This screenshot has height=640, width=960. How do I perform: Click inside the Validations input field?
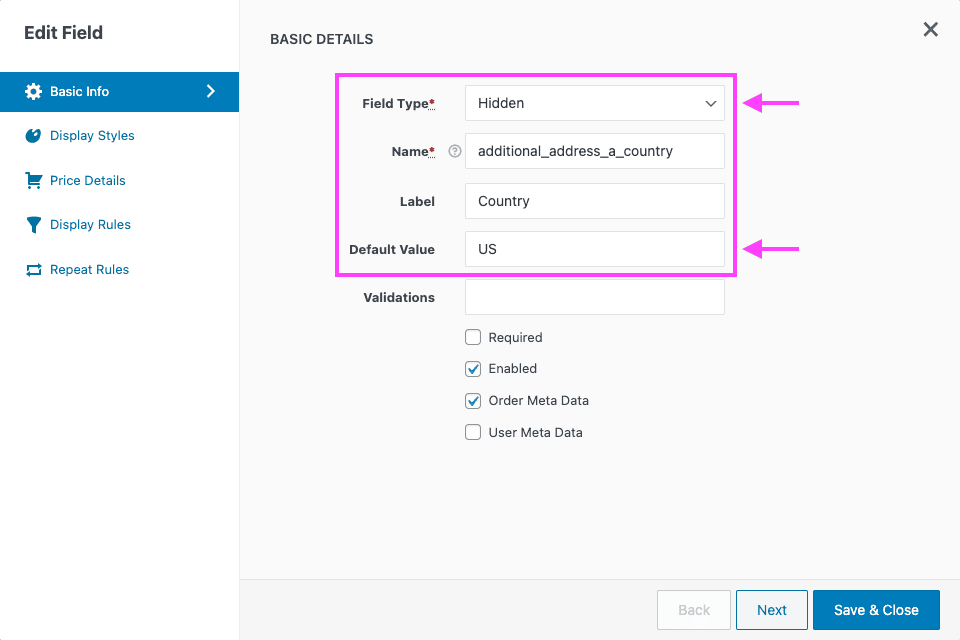[x=594, y=297]
